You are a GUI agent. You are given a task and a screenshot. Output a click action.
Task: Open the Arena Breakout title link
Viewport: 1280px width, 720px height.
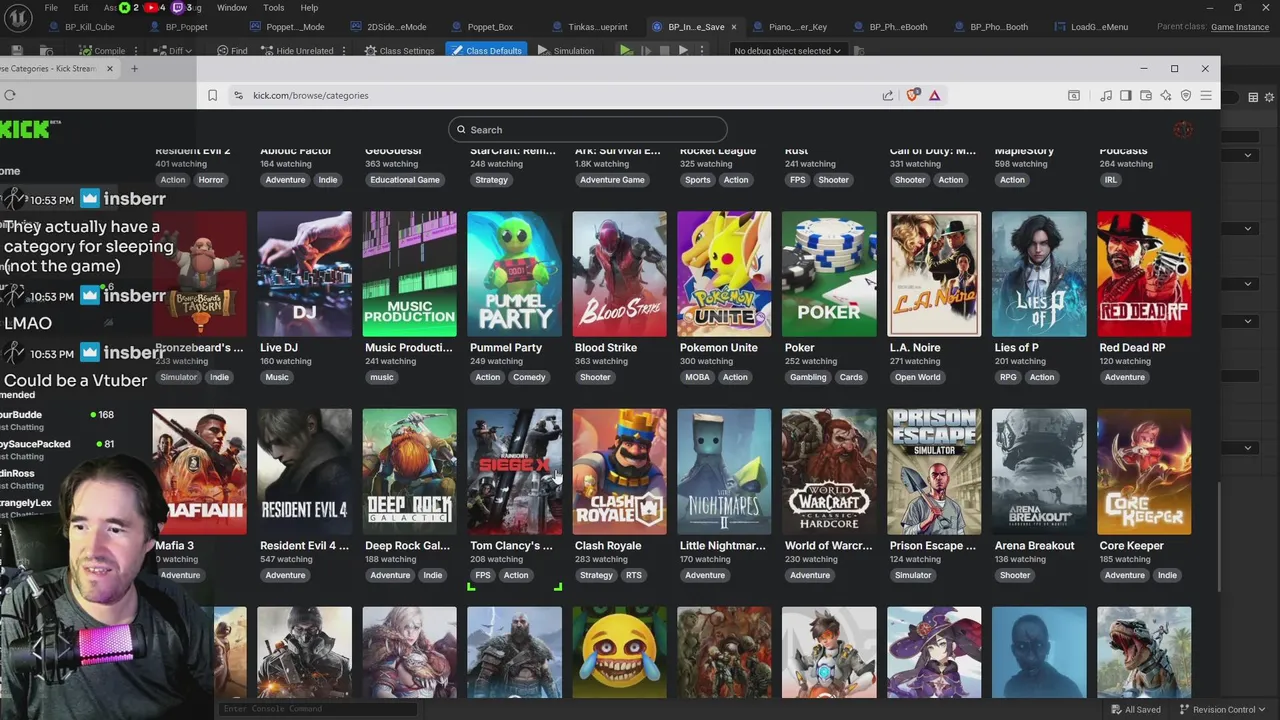pos(1035,546)
